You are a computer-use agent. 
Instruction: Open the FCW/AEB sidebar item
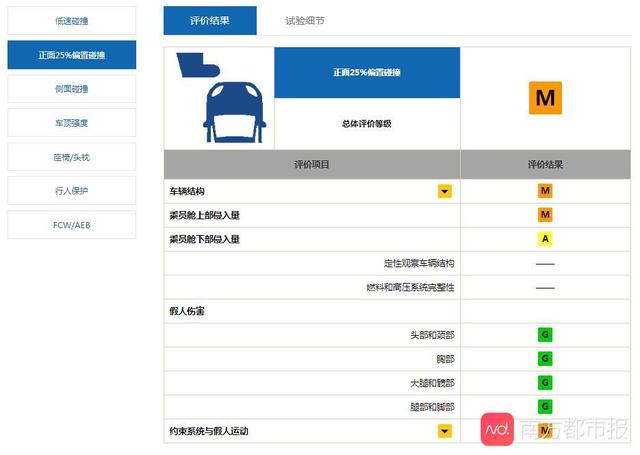pos(71,225)
